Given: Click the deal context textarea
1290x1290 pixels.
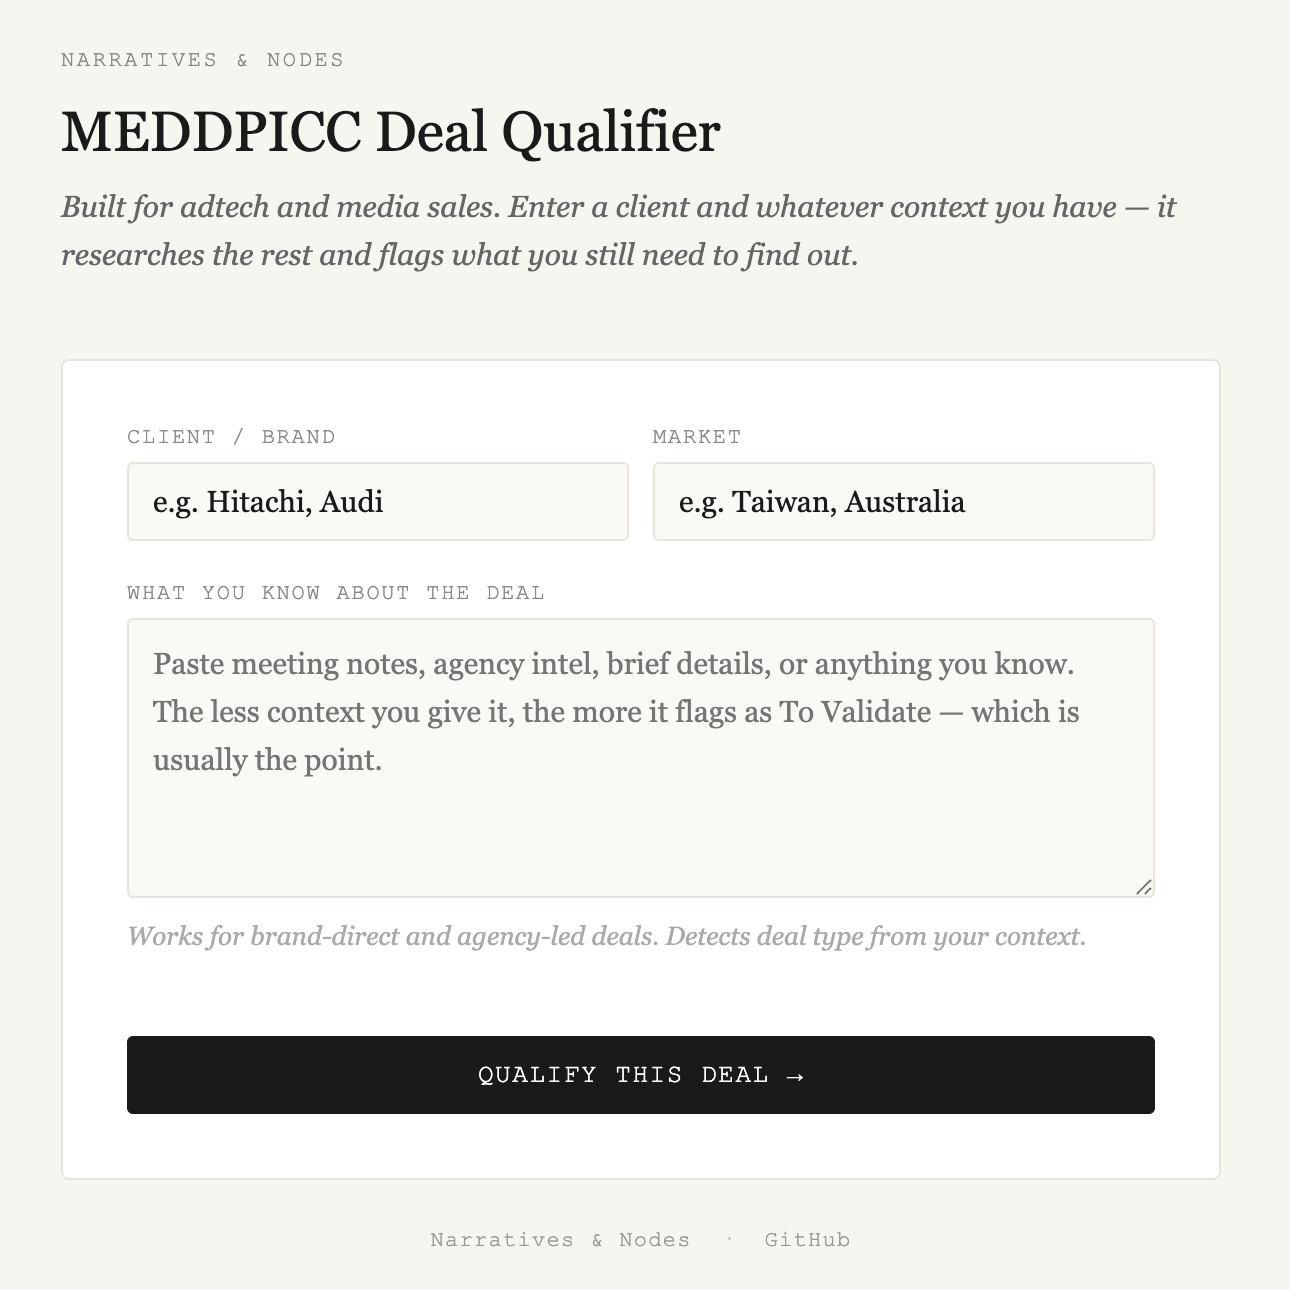Looking at the screenshot, I should click(641, 758).
